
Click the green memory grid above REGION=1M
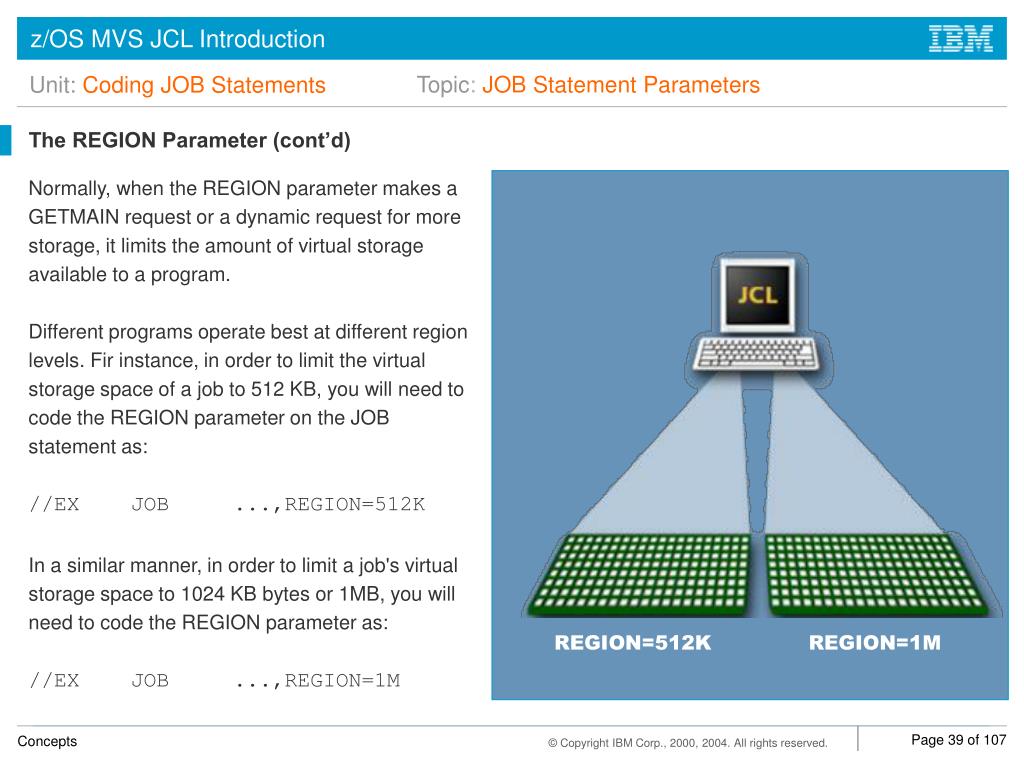click(x=876, y=575)
